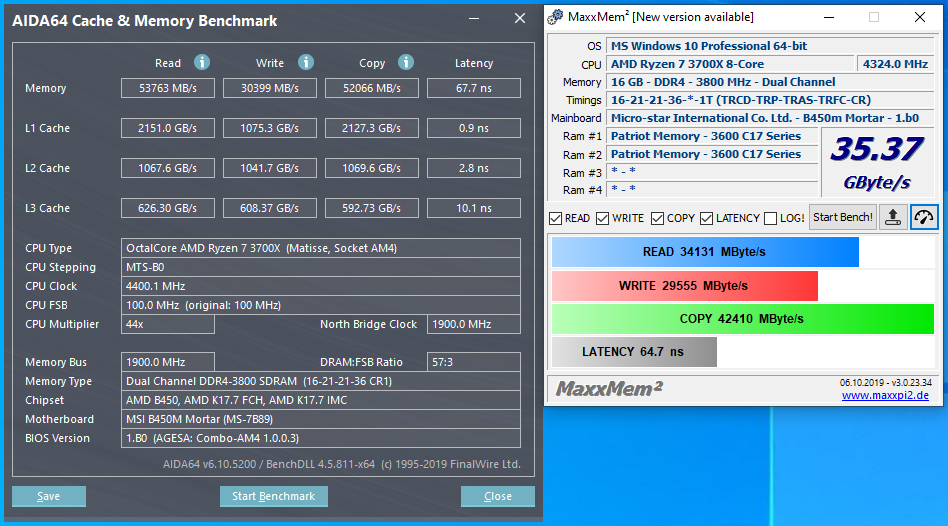Viewport: 948px width, 526px height.
Task: Click the READ 34131 MByte/s bar
Action: (x=705, y=252)
